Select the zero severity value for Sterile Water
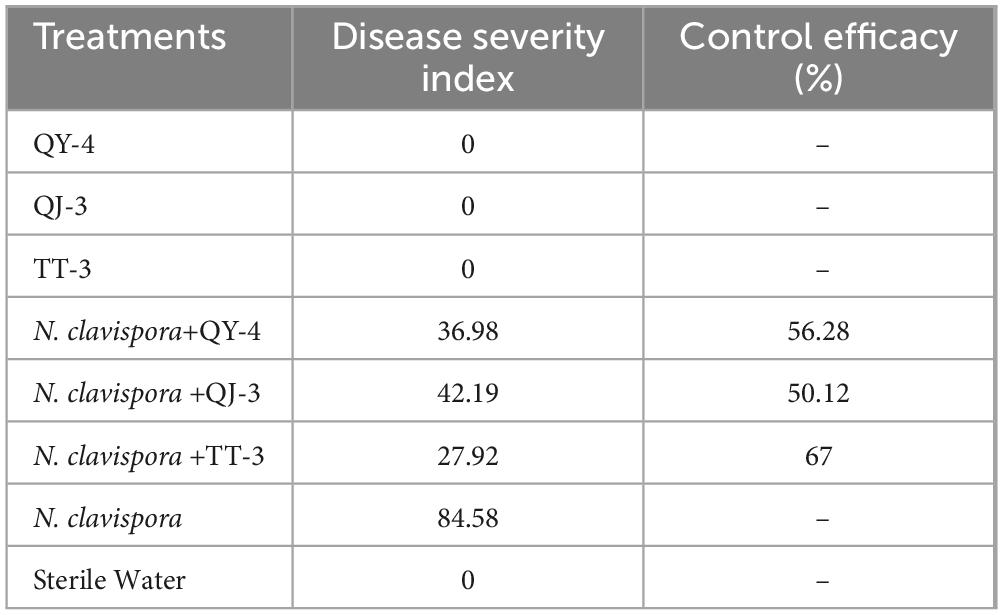Image resolution: width=1003 pixels, height=615 pixels. coord(468,580)
